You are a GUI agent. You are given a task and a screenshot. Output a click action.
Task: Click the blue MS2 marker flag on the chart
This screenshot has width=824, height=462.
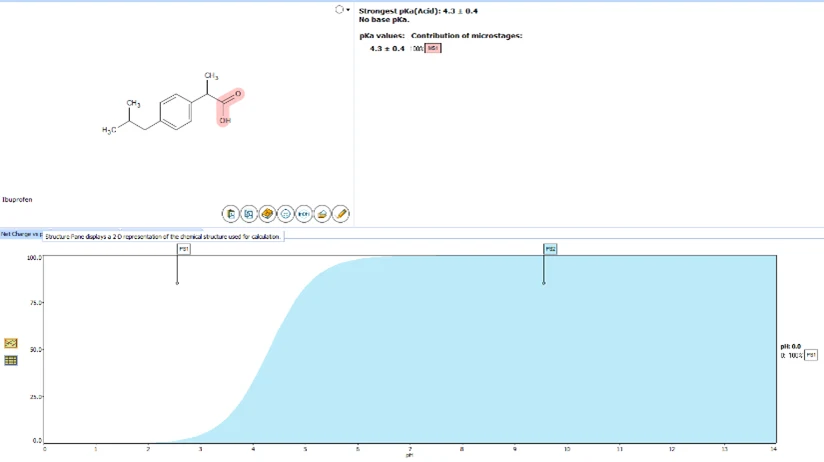coord(550,249)
